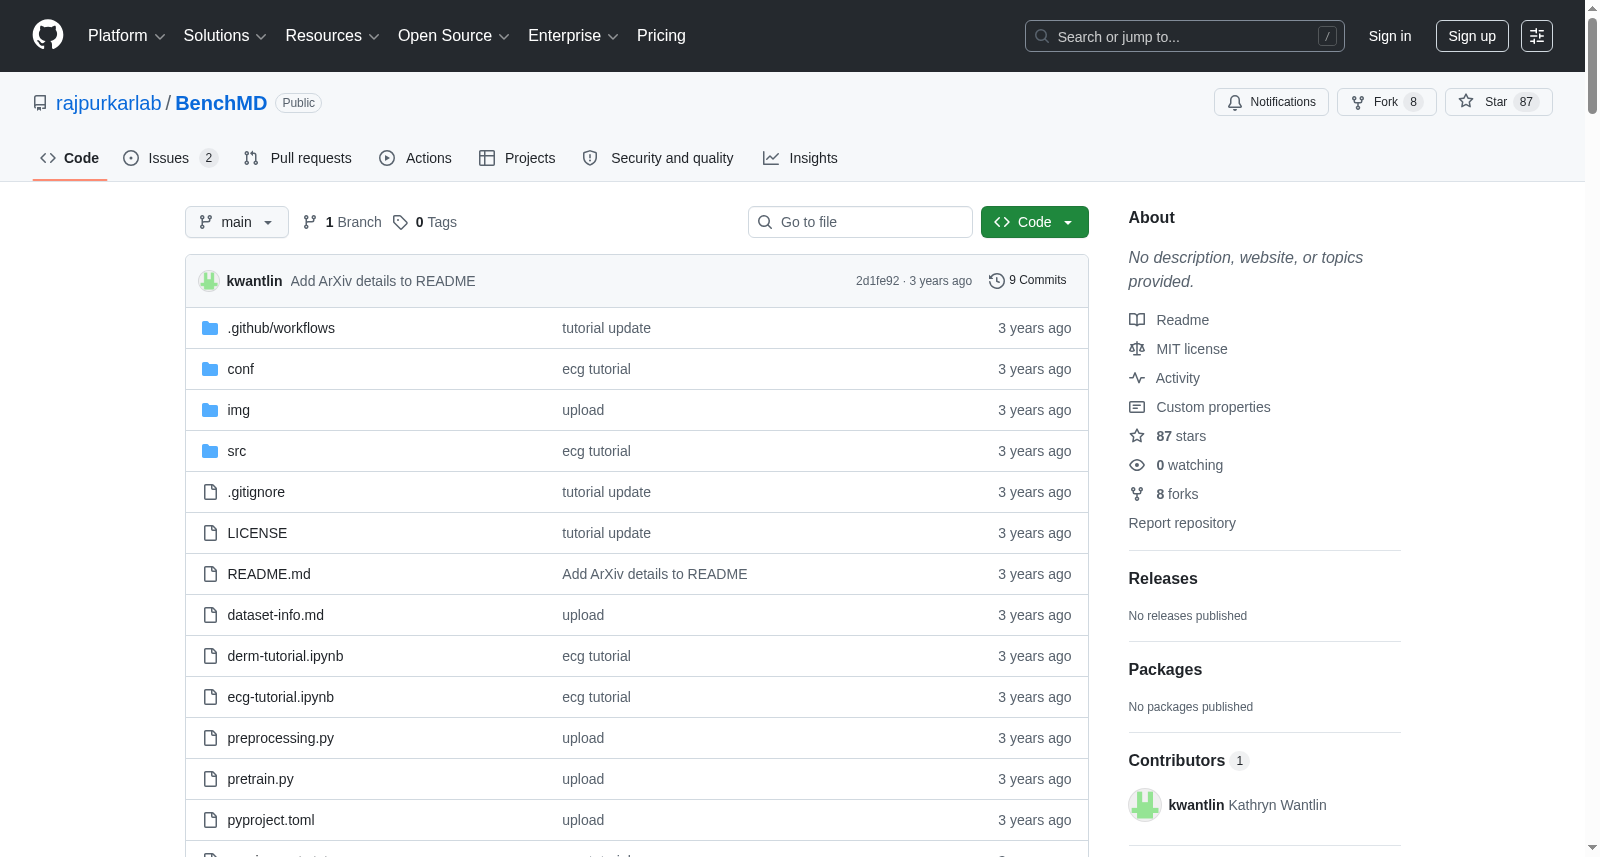Star the BenchMD repository
1600x857 pixels.
click(x=1498, y=102)
